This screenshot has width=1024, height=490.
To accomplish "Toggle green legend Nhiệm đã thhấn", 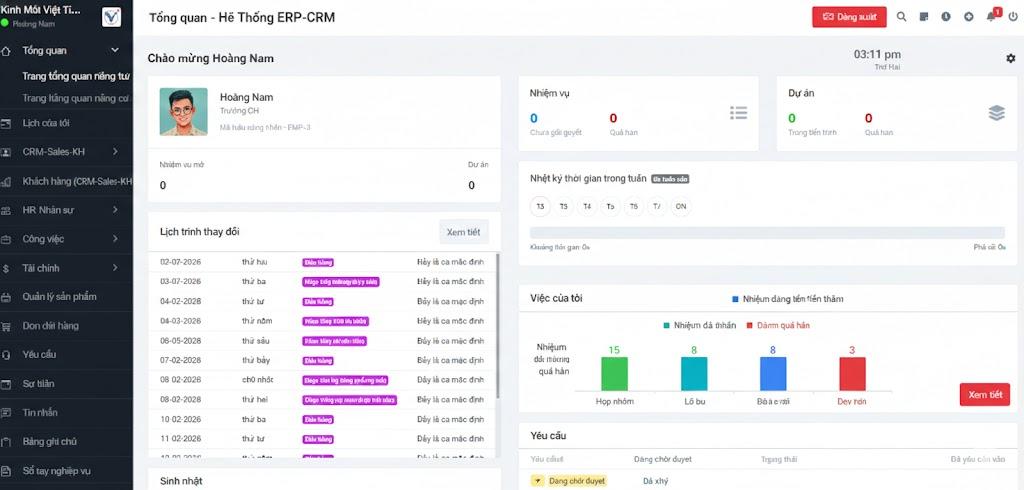I will [699, 325].
